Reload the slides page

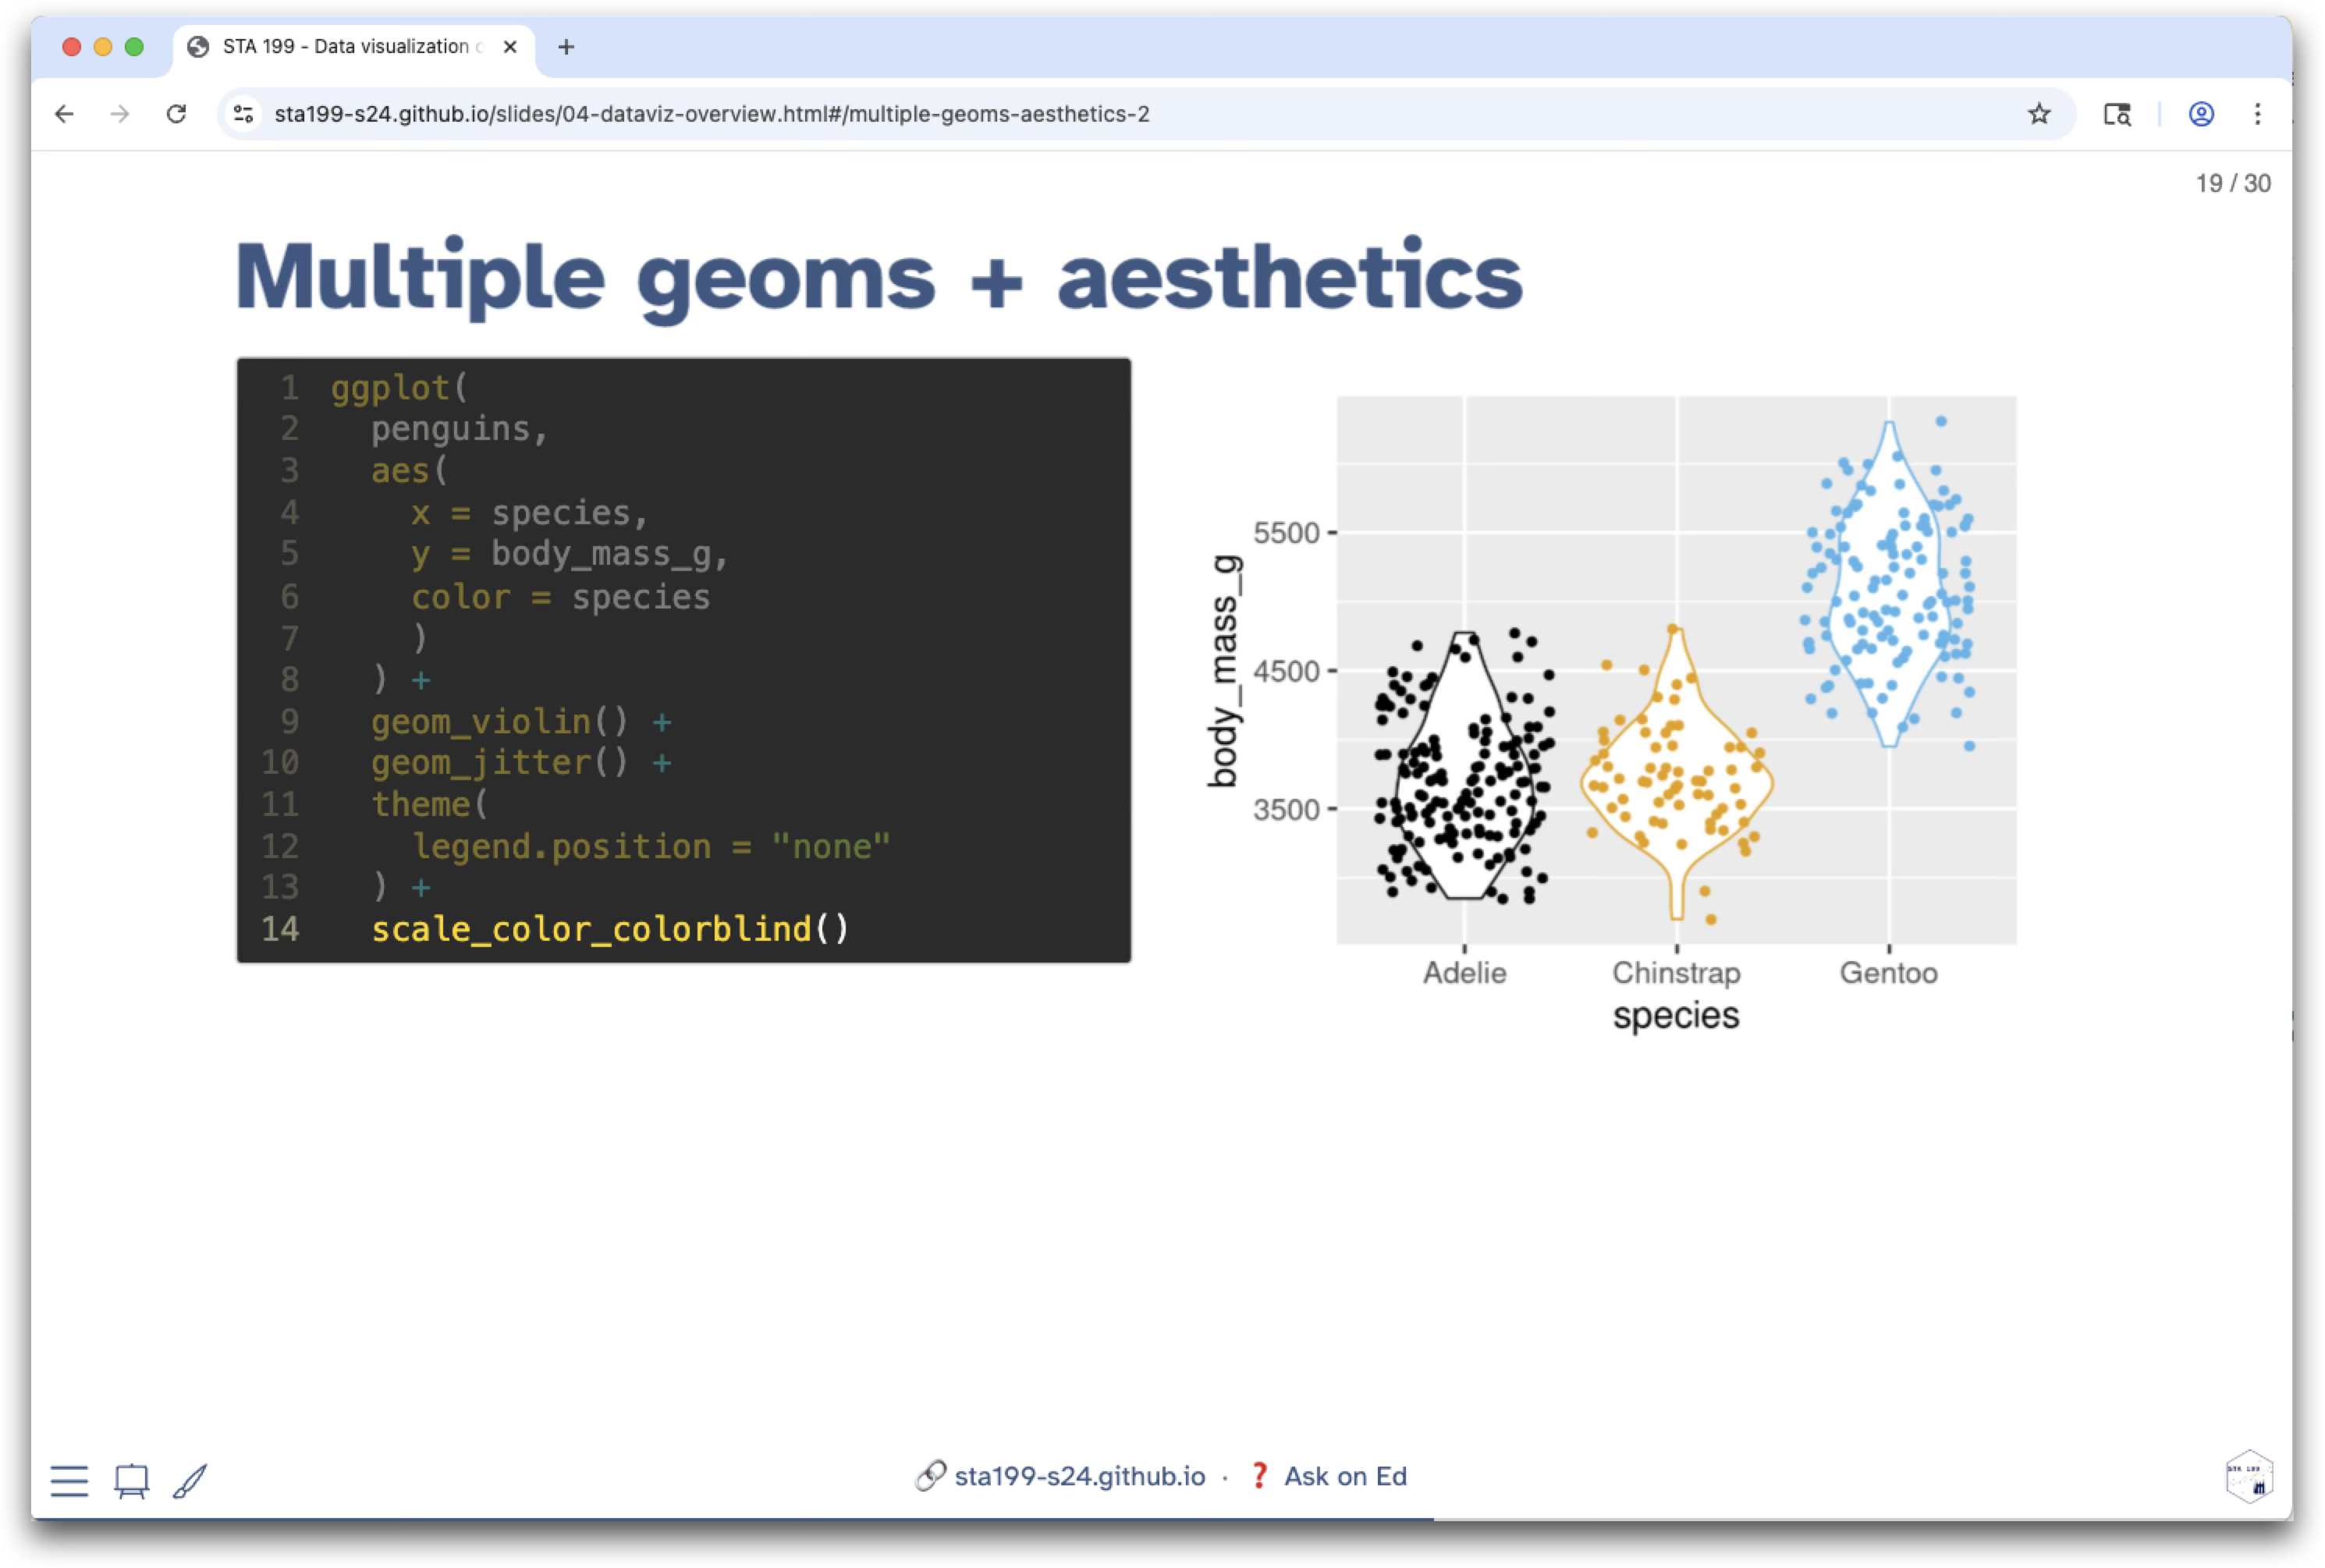tap(177, 114)
